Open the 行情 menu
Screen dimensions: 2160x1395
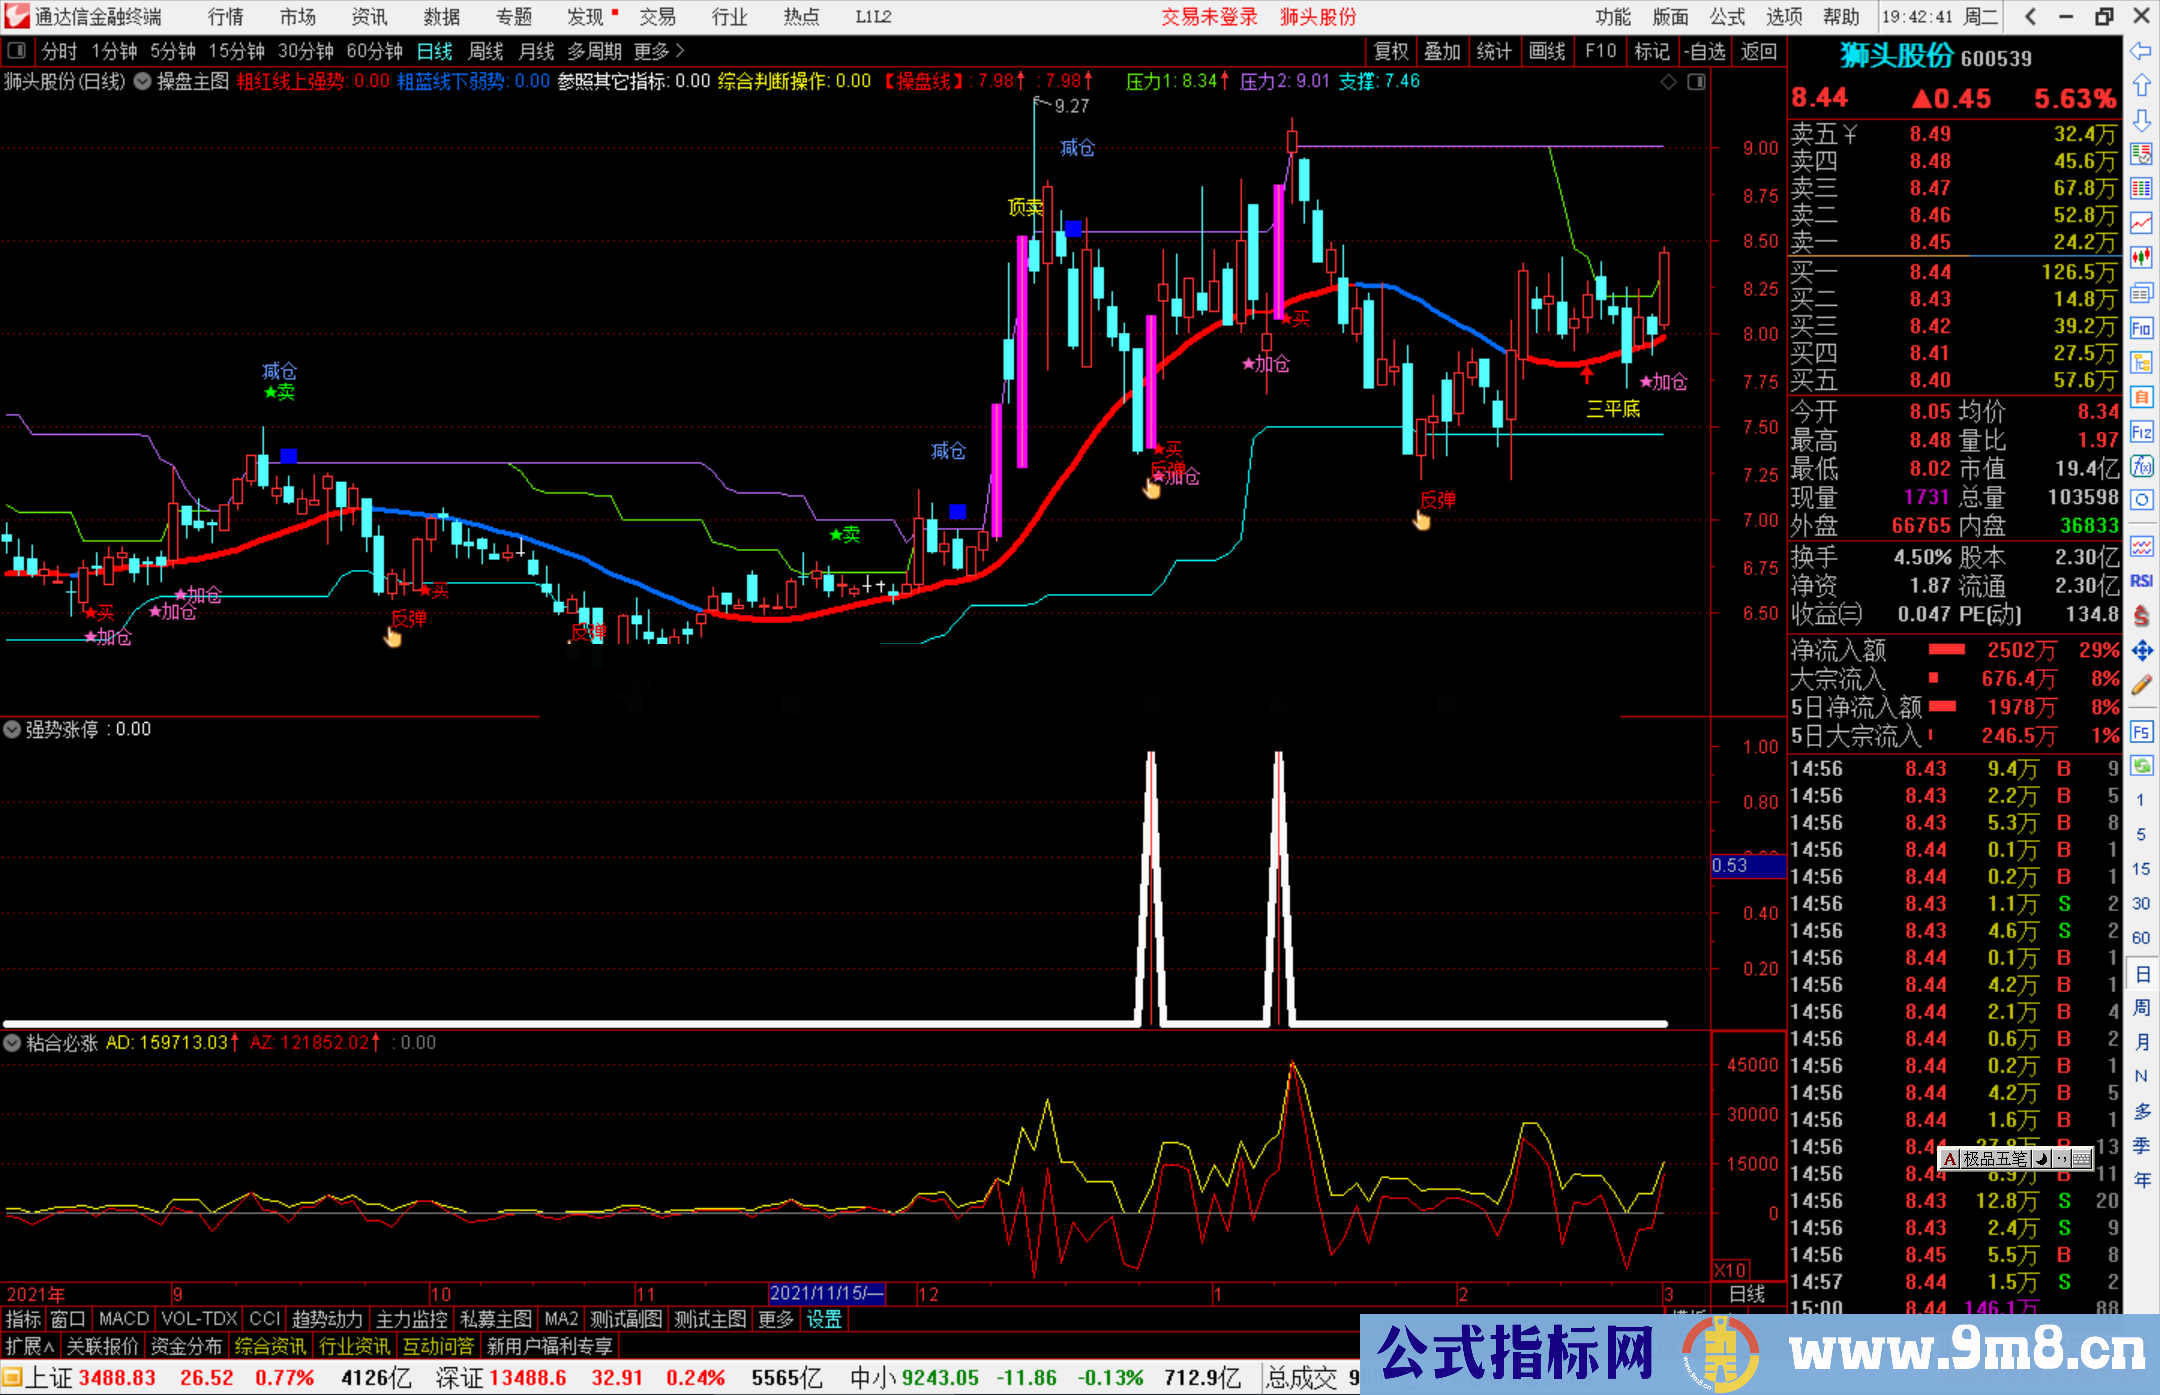[226, 17]
